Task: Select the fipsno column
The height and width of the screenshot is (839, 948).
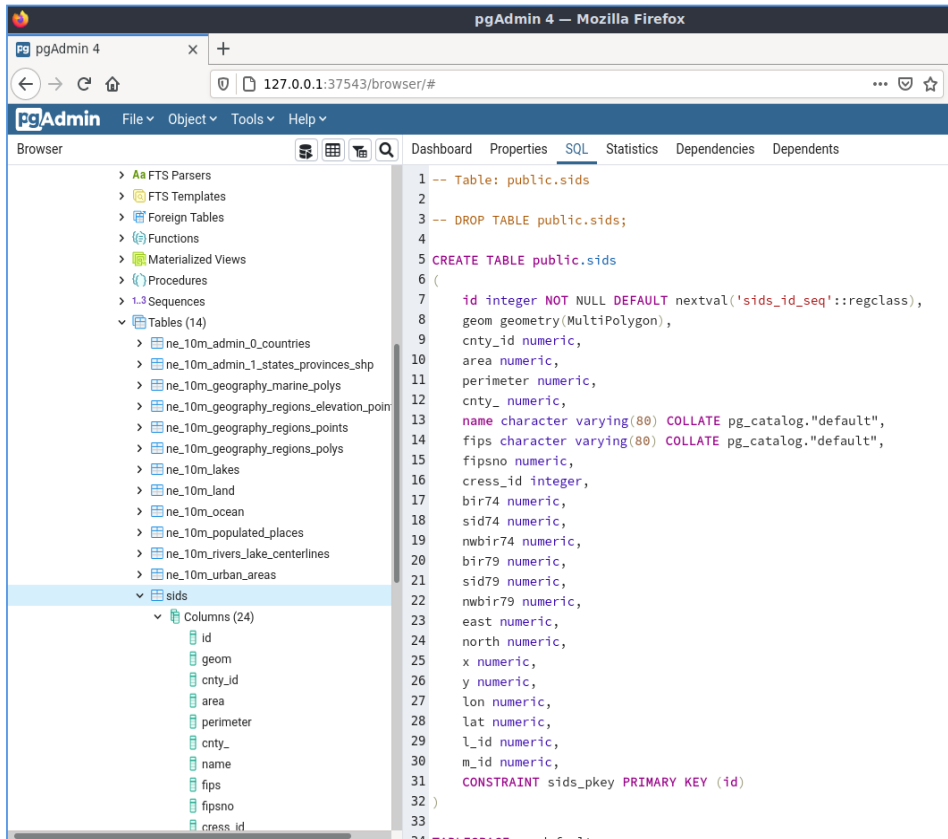Action: tap(217, 806)
